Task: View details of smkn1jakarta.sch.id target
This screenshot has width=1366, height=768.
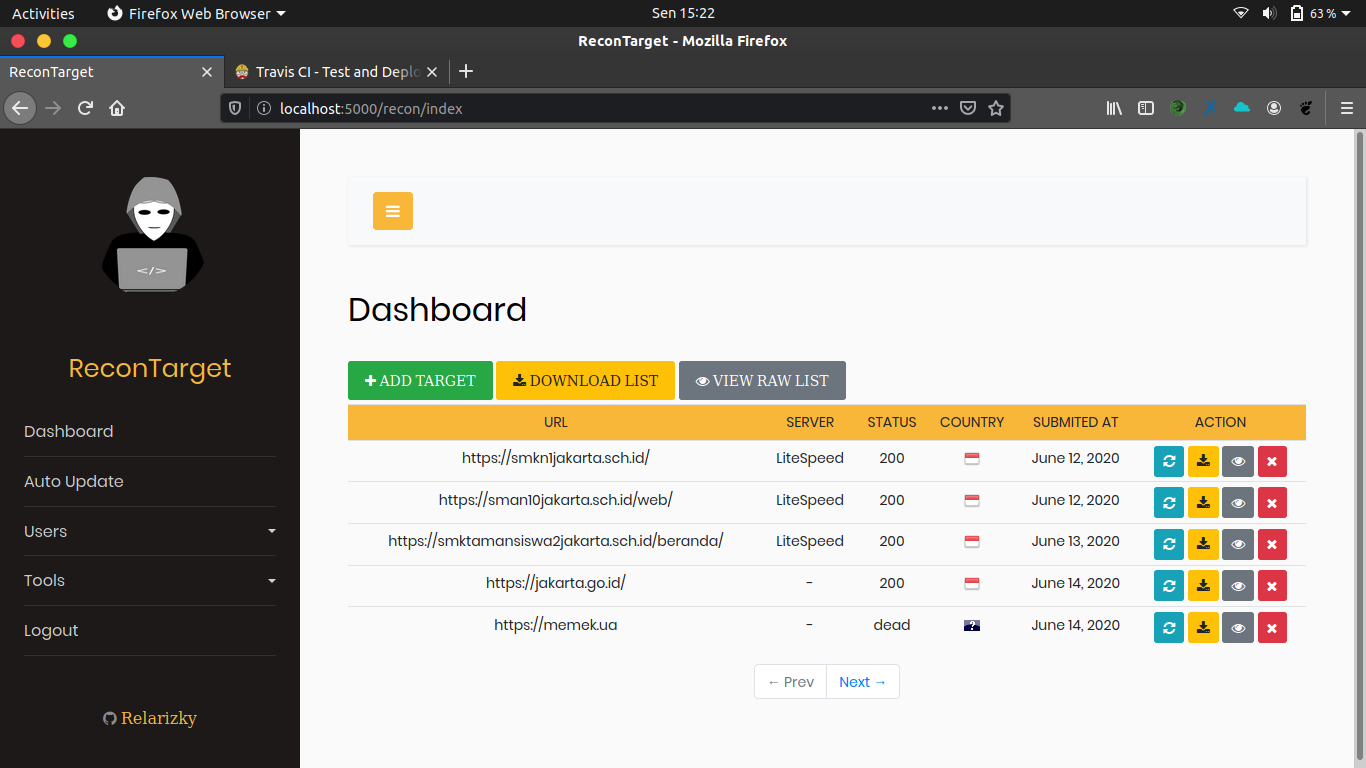Action: 1238,461
